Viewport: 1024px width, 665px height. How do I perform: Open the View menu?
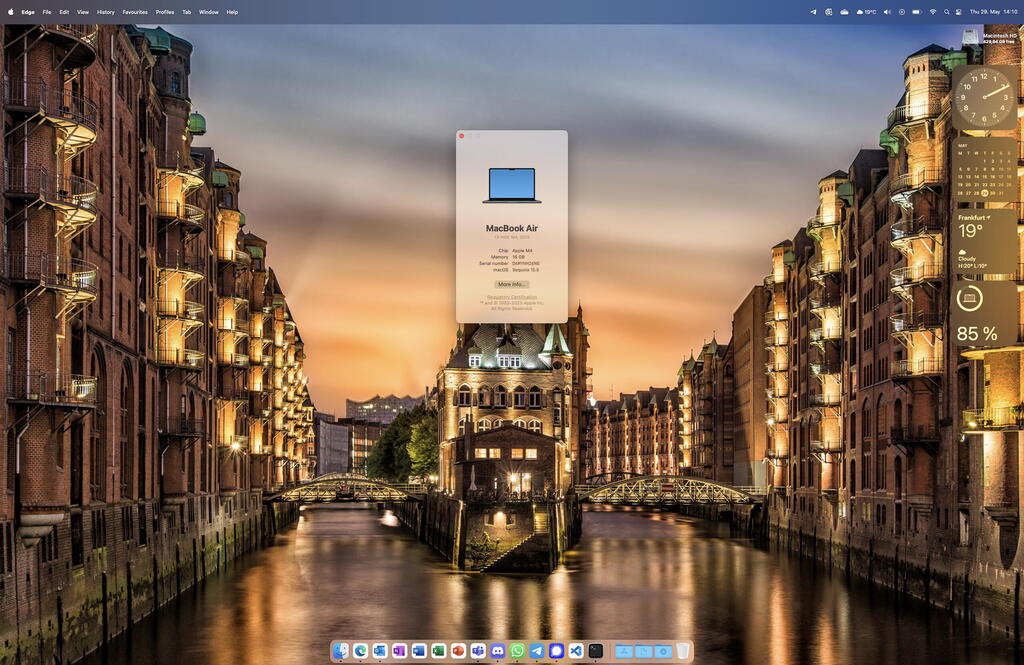[83, 12]
